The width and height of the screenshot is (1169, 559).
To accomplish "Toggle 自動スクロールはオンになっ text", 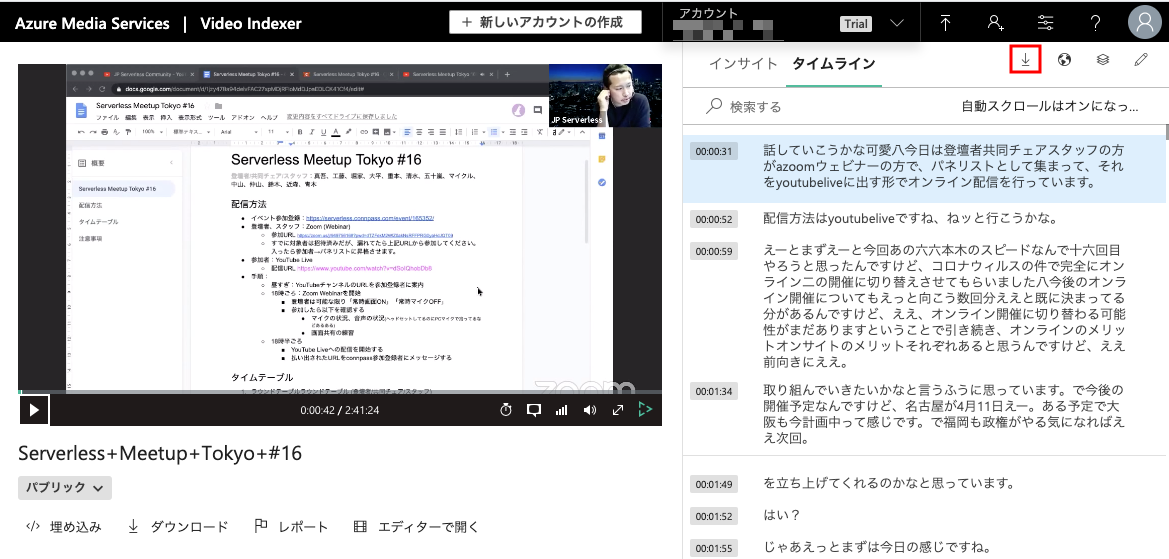I will point(1050,107).
